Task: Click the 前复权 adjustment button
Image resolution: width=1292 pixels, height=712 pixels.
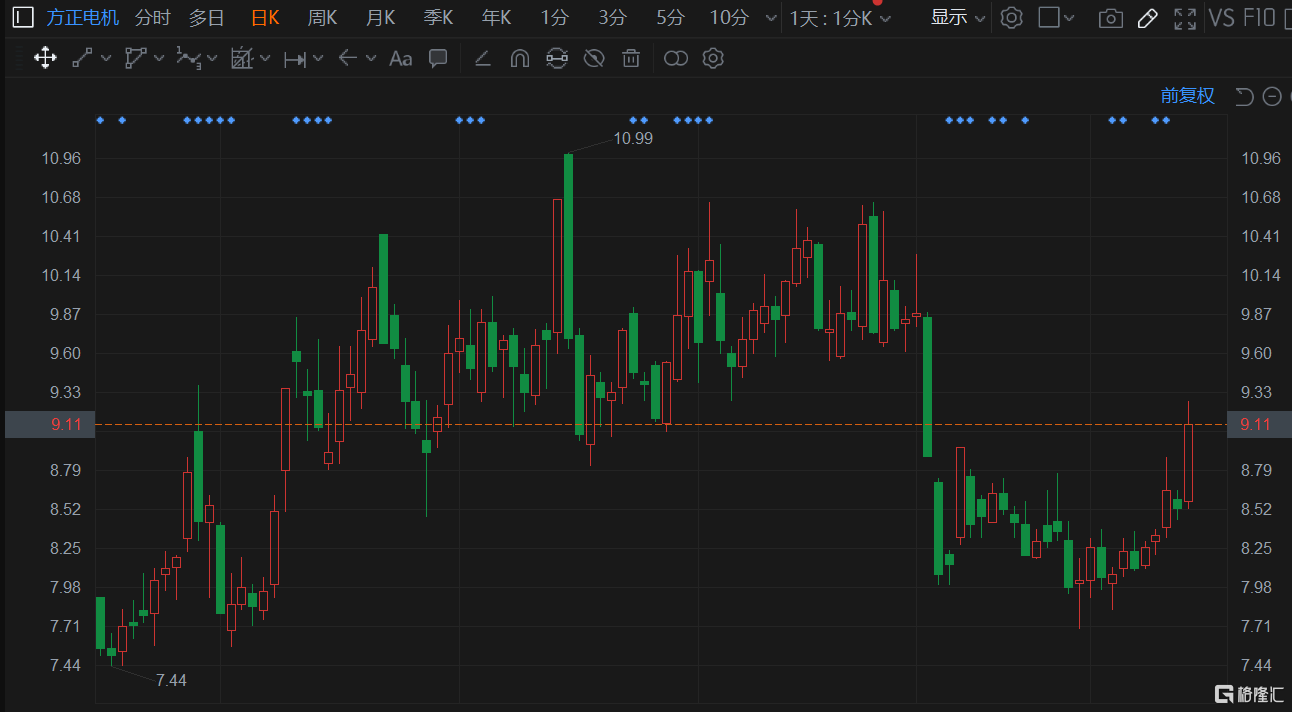Action: 1187,96
